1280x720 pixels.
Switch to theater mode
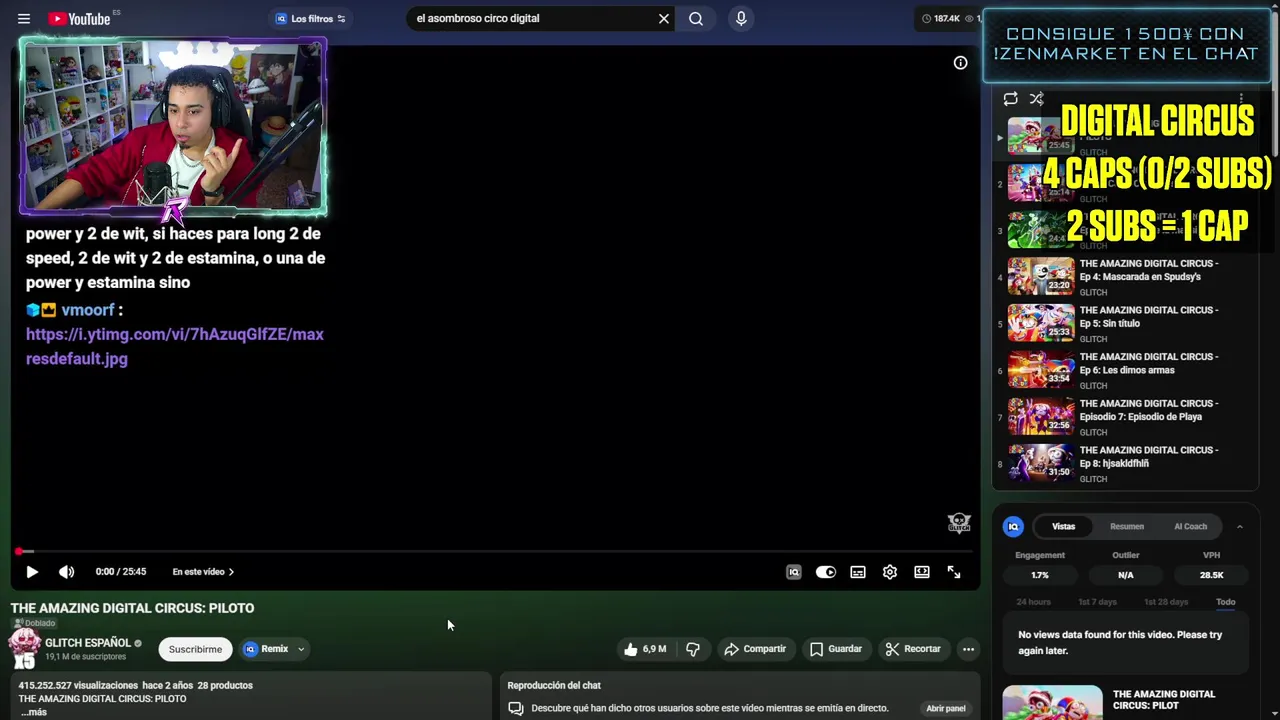922,572
